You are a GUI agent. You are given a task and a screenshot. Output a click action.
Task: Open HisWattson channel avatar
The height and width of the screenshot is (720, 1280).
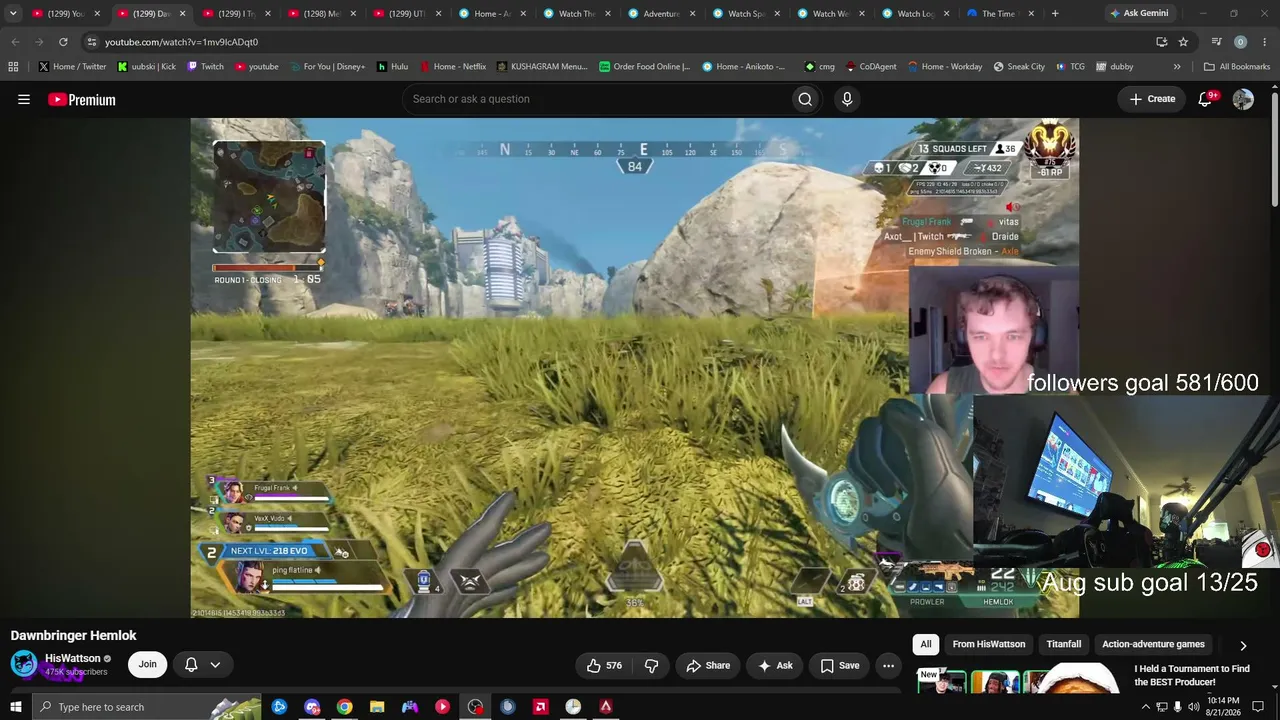[x=24, y=664]
